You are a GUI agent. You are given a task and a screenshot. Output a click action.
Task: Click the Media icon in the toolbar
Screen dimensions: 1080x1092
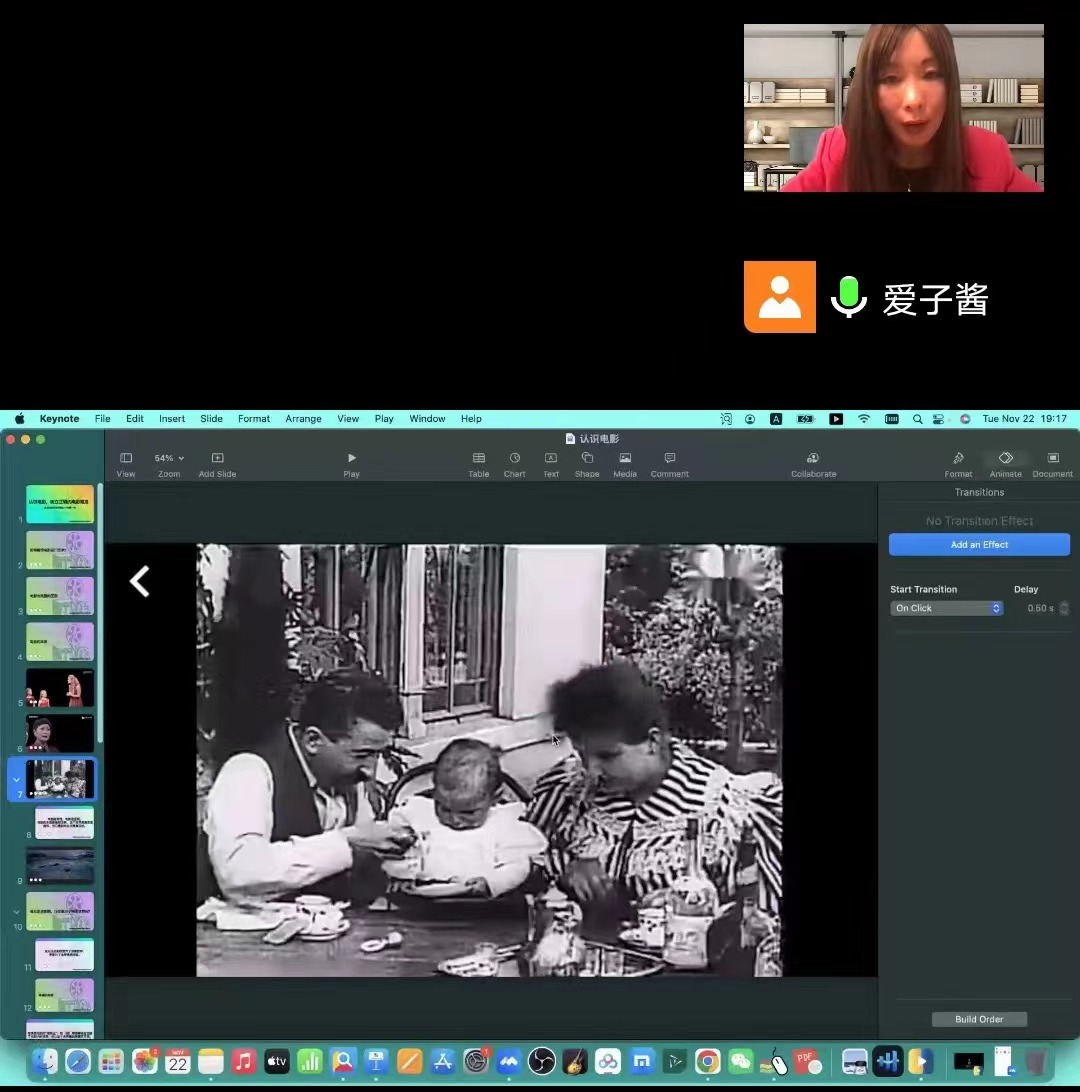click(x=625, y=459)
